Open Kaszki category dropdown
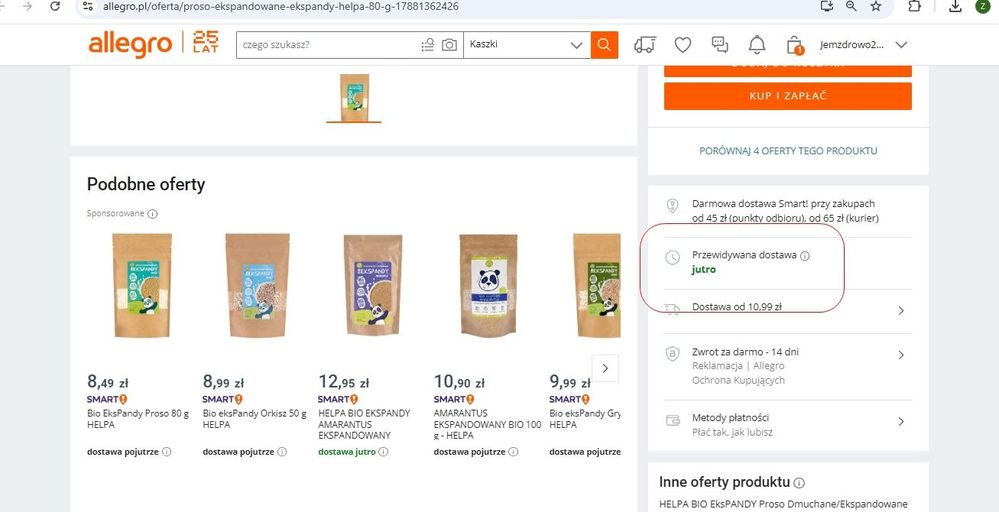 tap(526, 45)
